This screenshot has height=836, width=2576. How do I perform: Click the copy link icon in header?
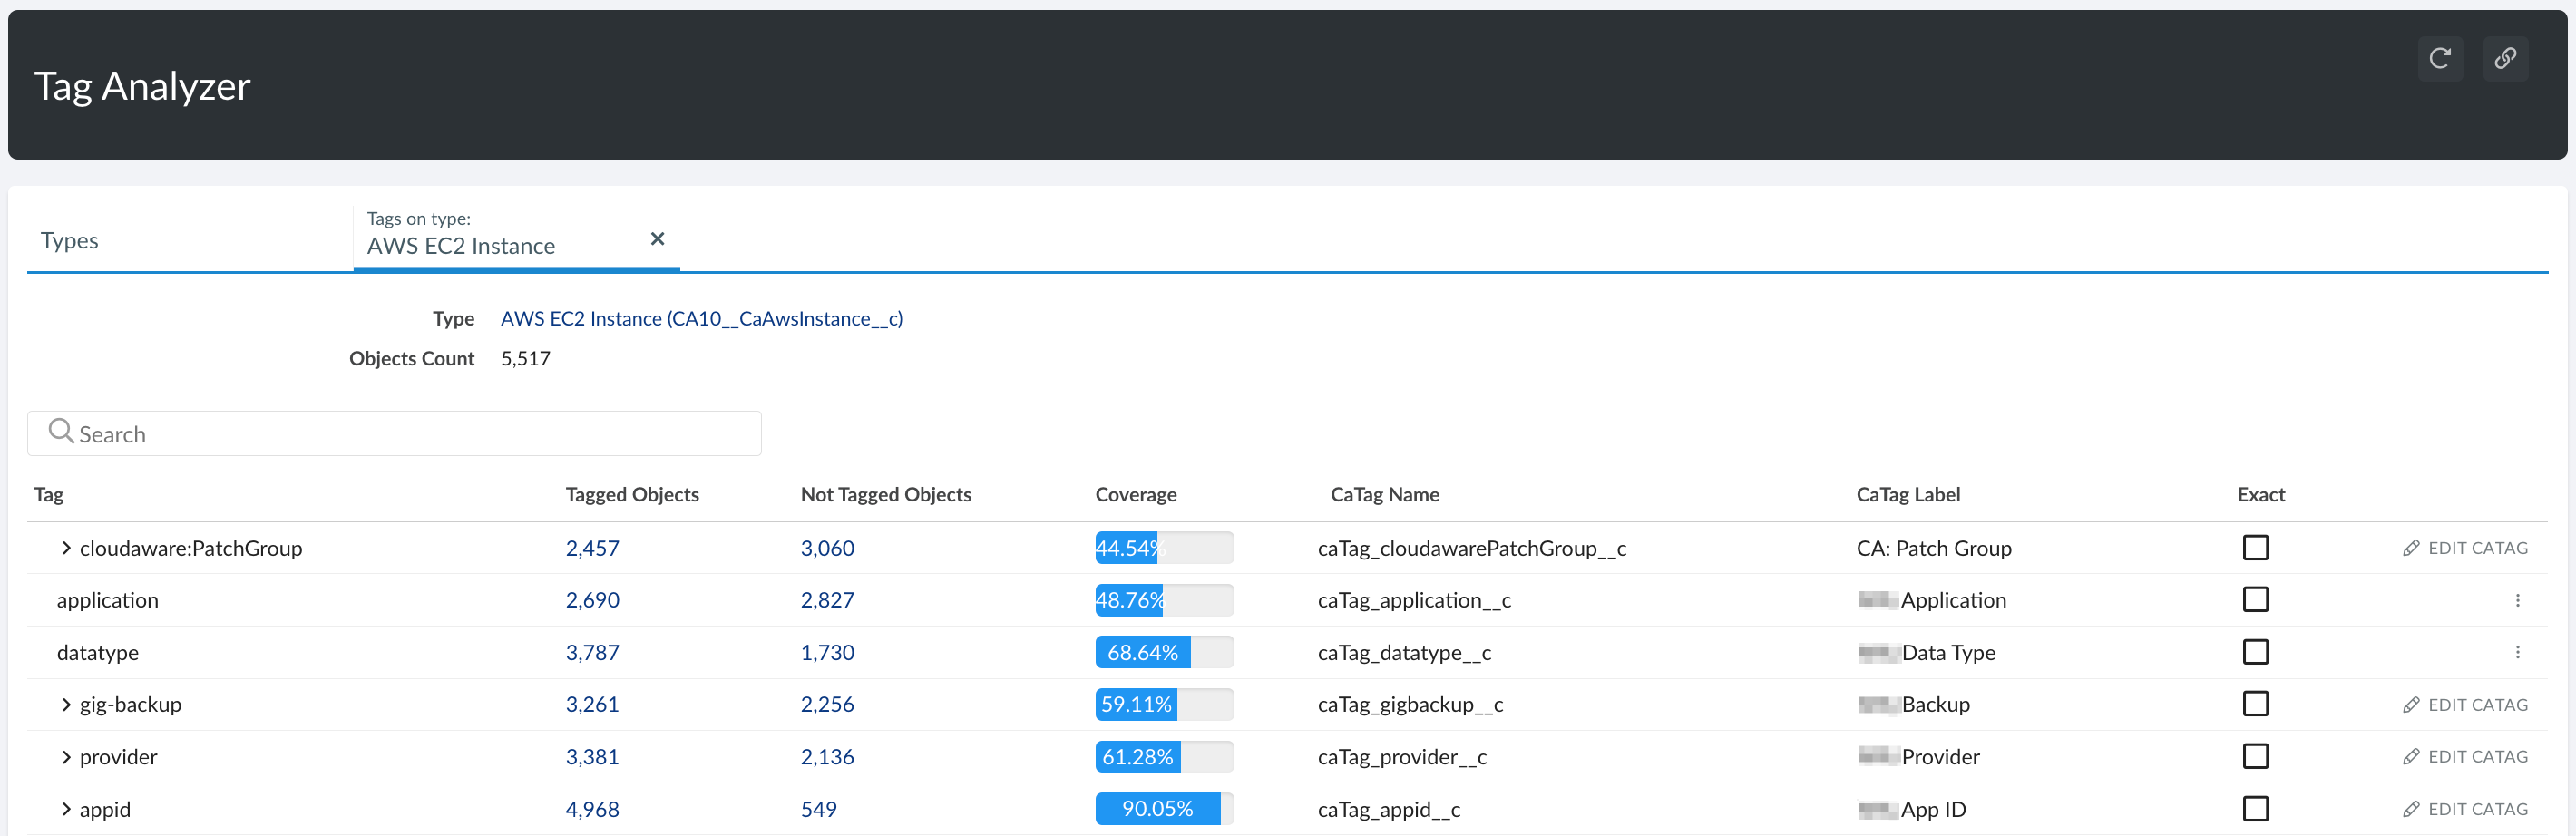coord(2505,58)
